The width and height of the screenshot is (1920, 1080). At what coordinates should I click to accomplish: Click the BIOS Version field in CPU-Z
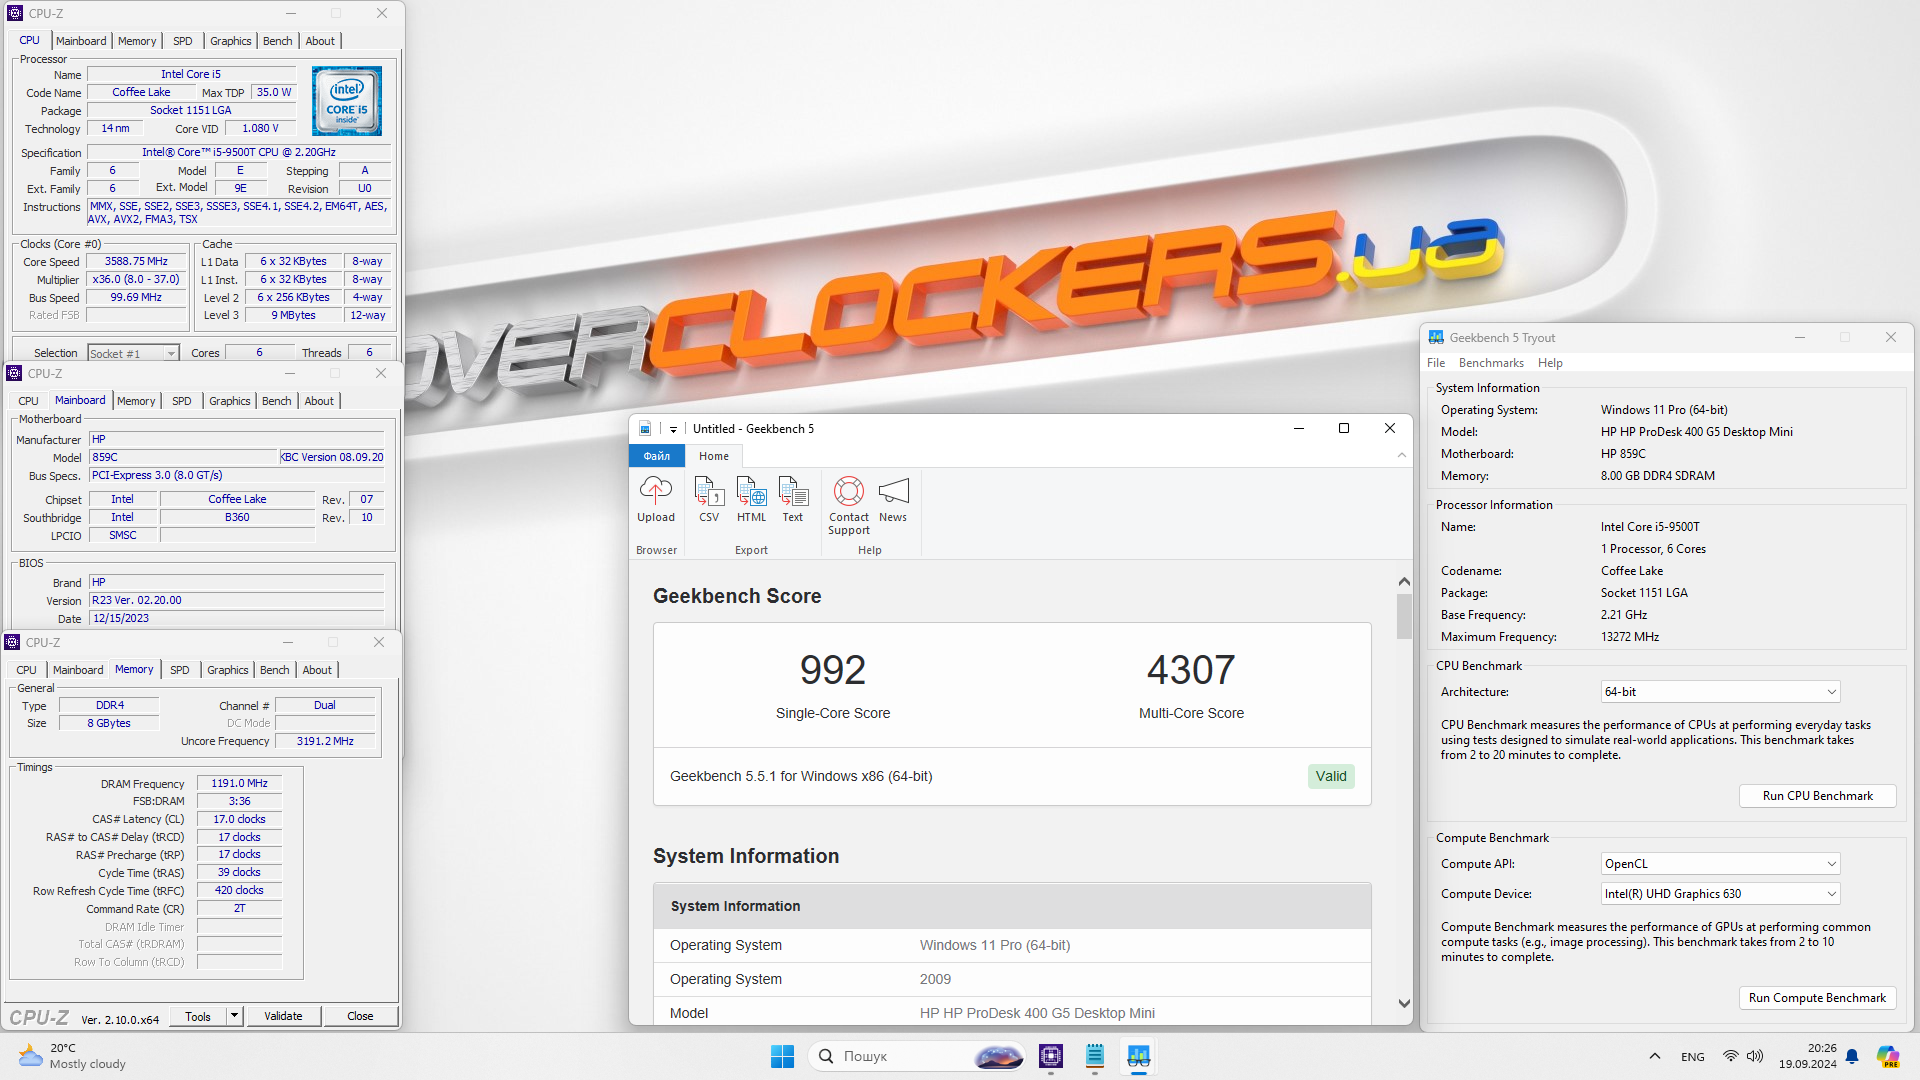pos(237,600)
